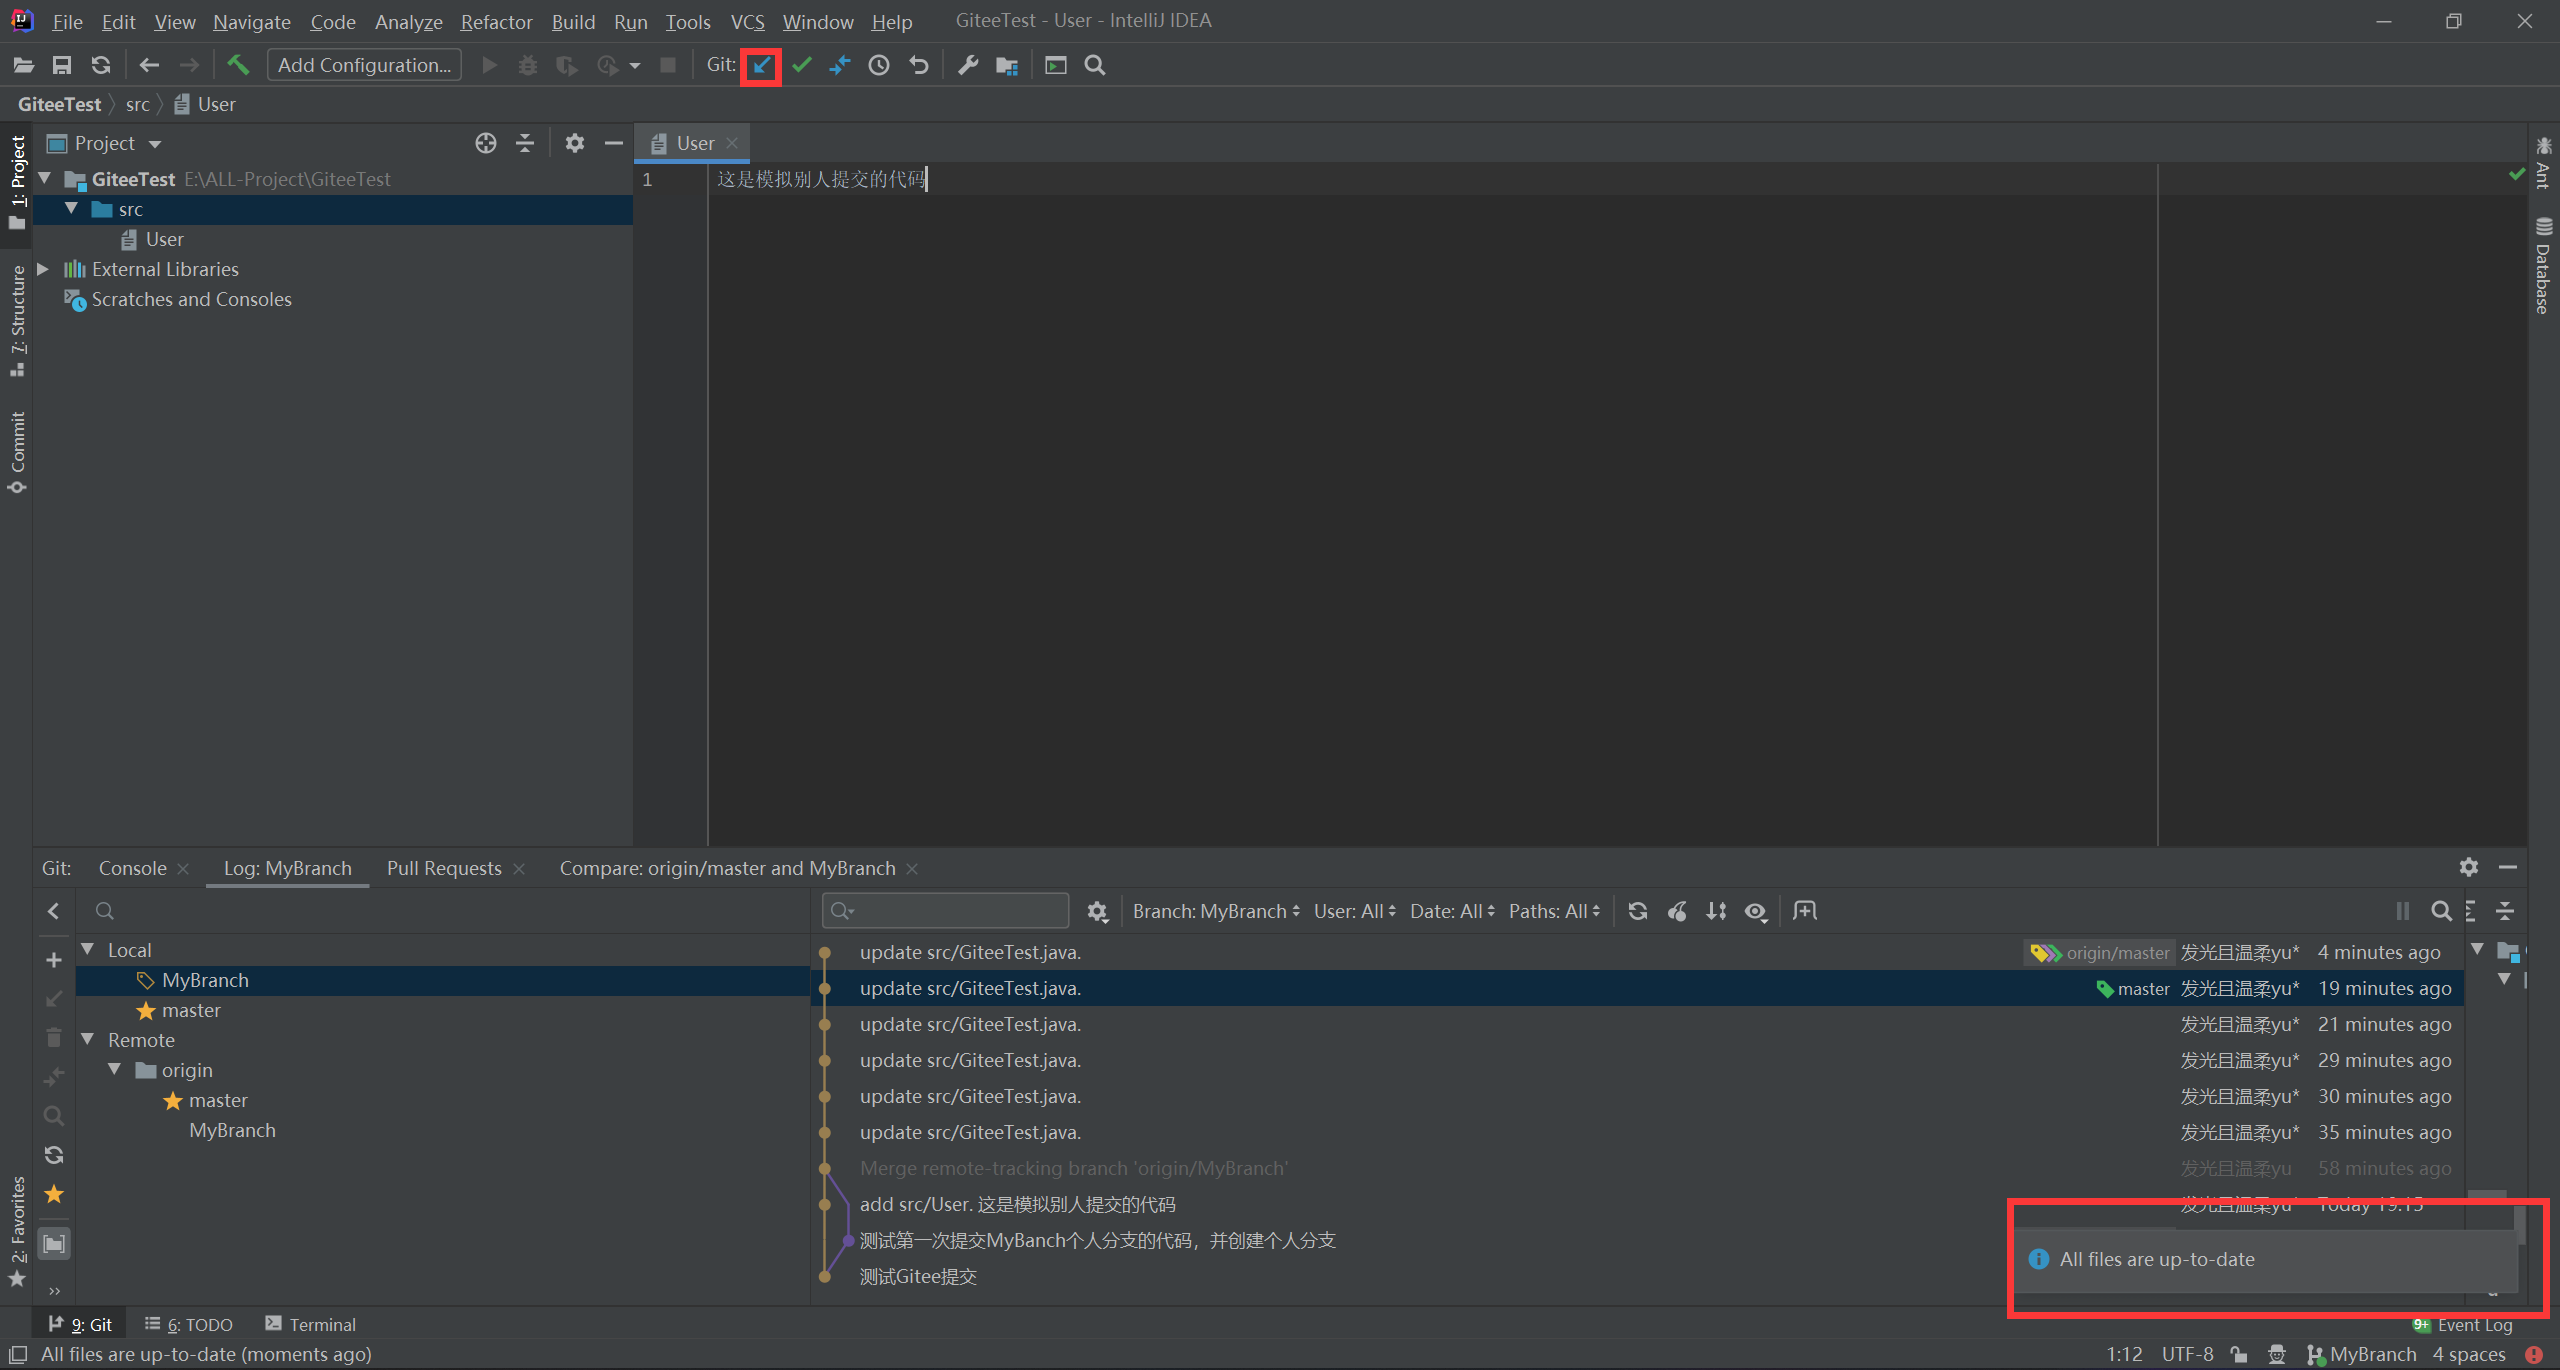Open the Refactor menu
2560x1370 pixels.
click(x=496, y=22)
